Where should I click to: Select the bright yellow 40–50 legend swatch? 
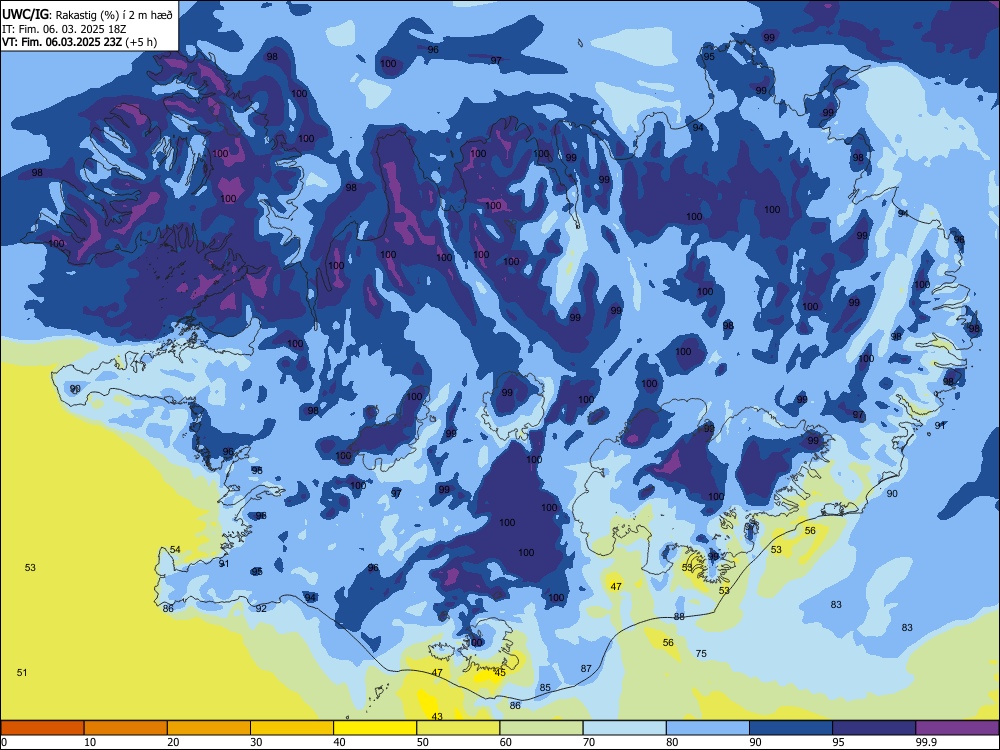375,728
